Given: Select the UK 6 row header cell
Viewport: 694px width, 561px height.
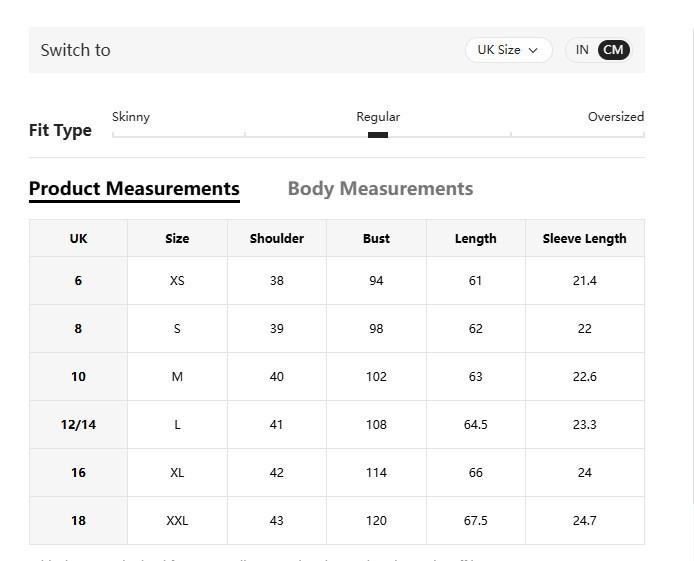Looking at the screenshot, I should (78, 281).
